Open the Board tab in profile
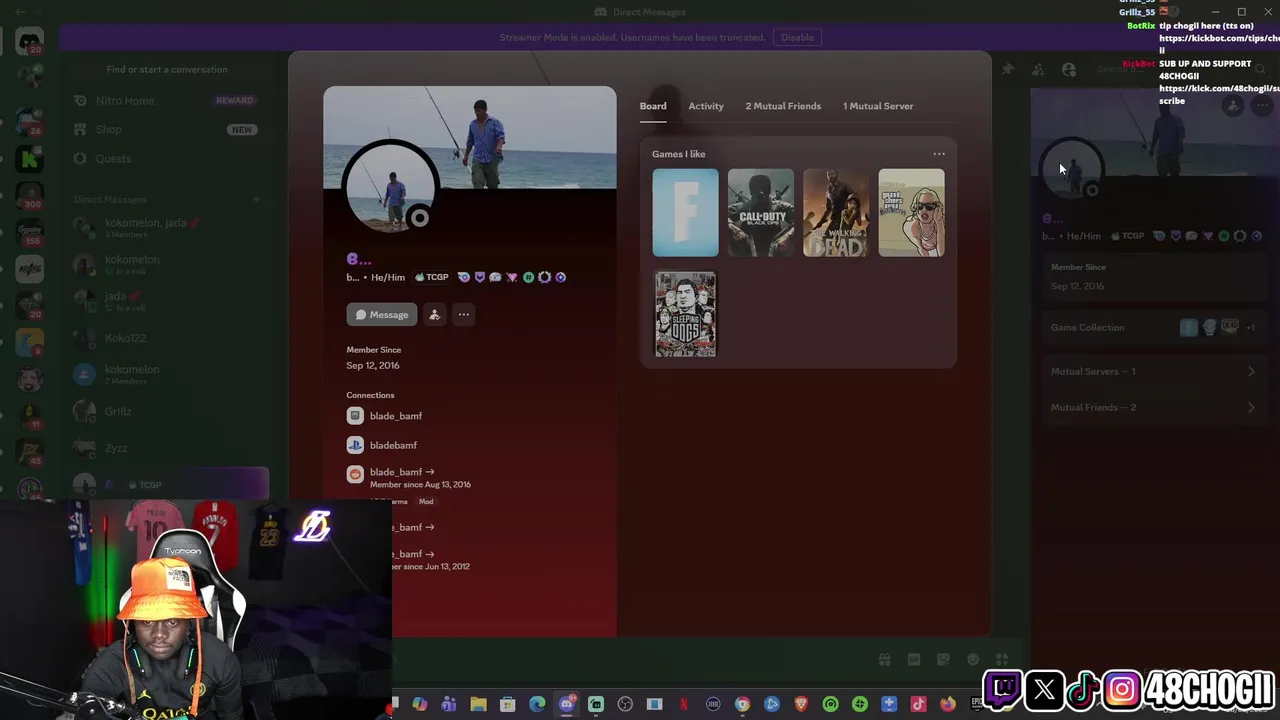 click(653, 106)
